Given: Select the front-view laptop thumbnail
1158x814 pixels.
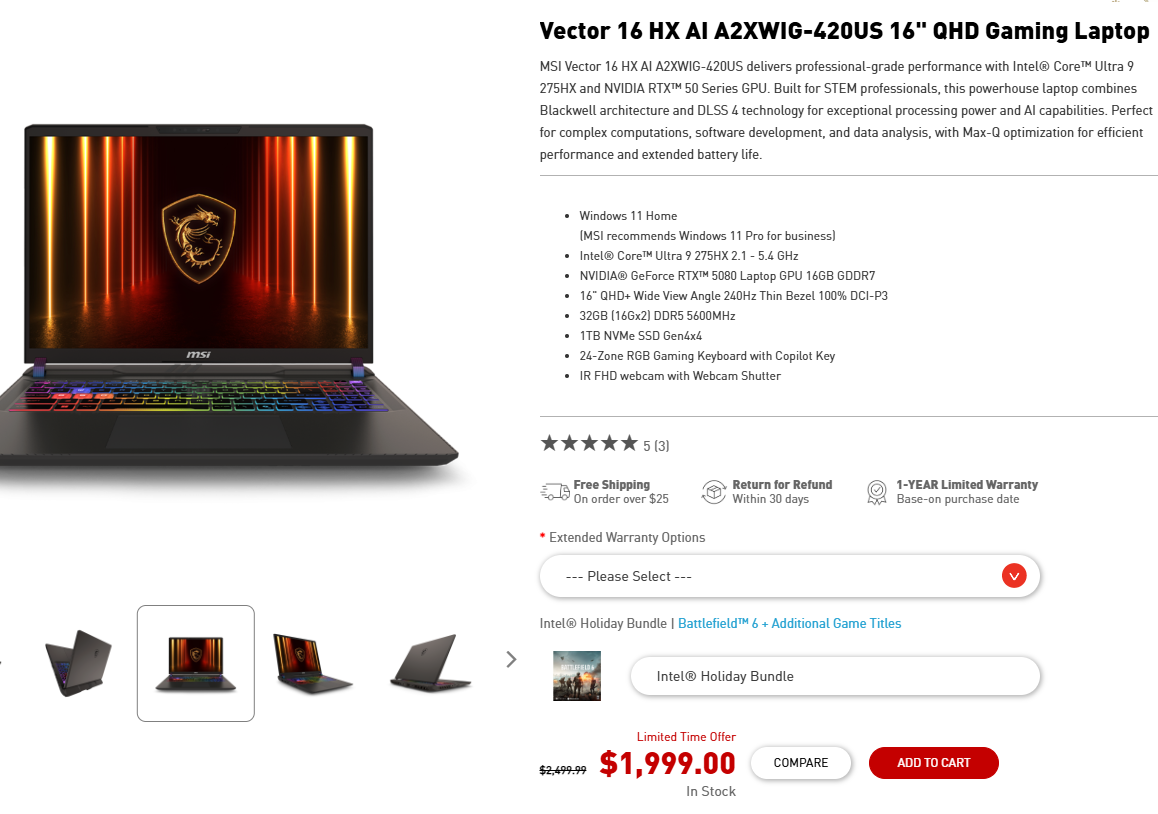Looking at the screenshot, I should 196,663.
